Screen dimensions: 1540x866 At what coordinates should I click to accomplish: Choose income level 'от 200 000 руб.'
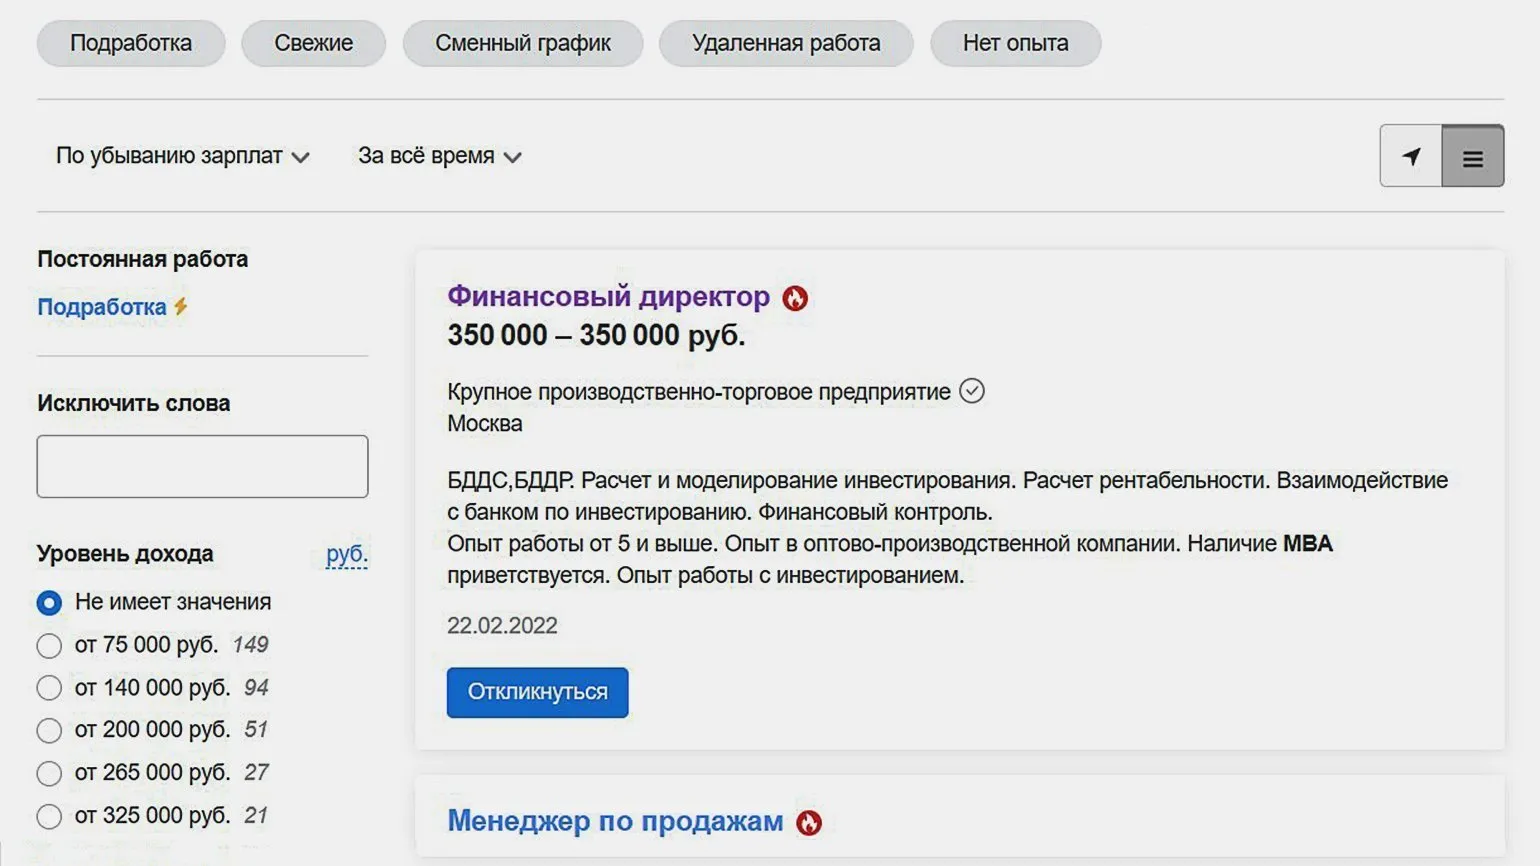(49, 731)
